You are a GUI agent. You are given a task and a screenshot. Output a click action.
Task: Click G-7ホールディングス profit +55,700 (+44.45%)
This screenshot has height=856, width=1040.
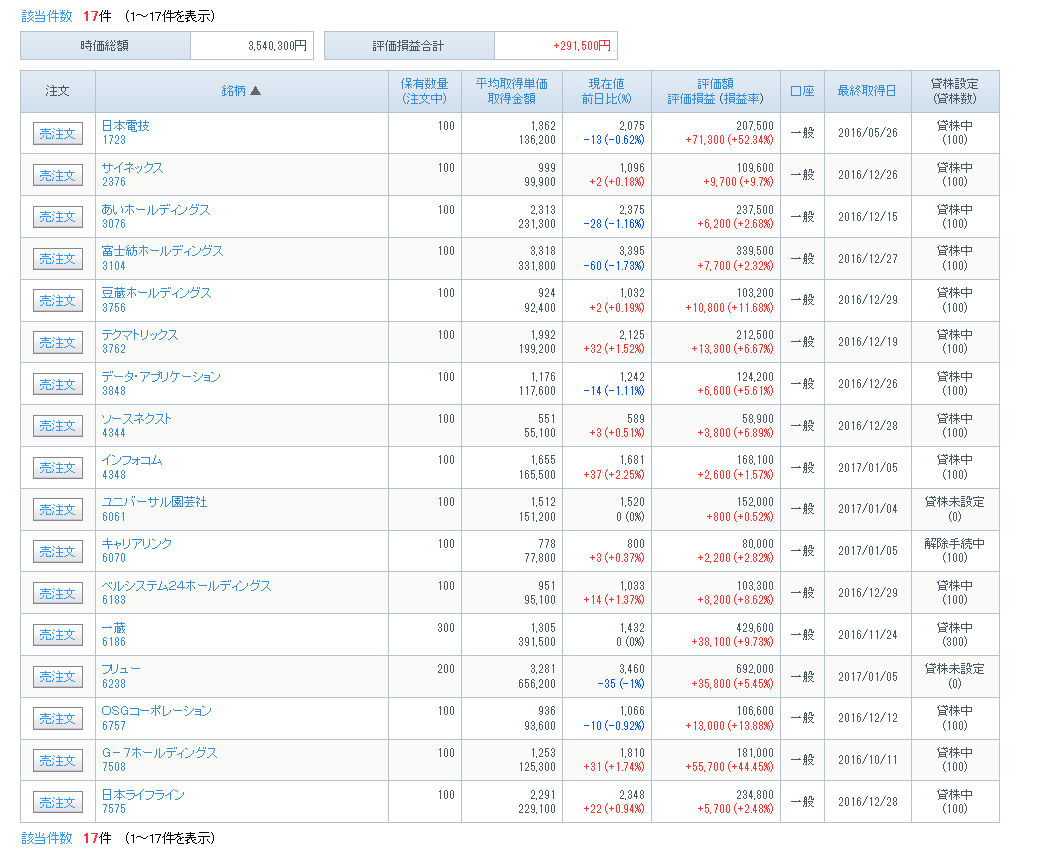point(729,766)
